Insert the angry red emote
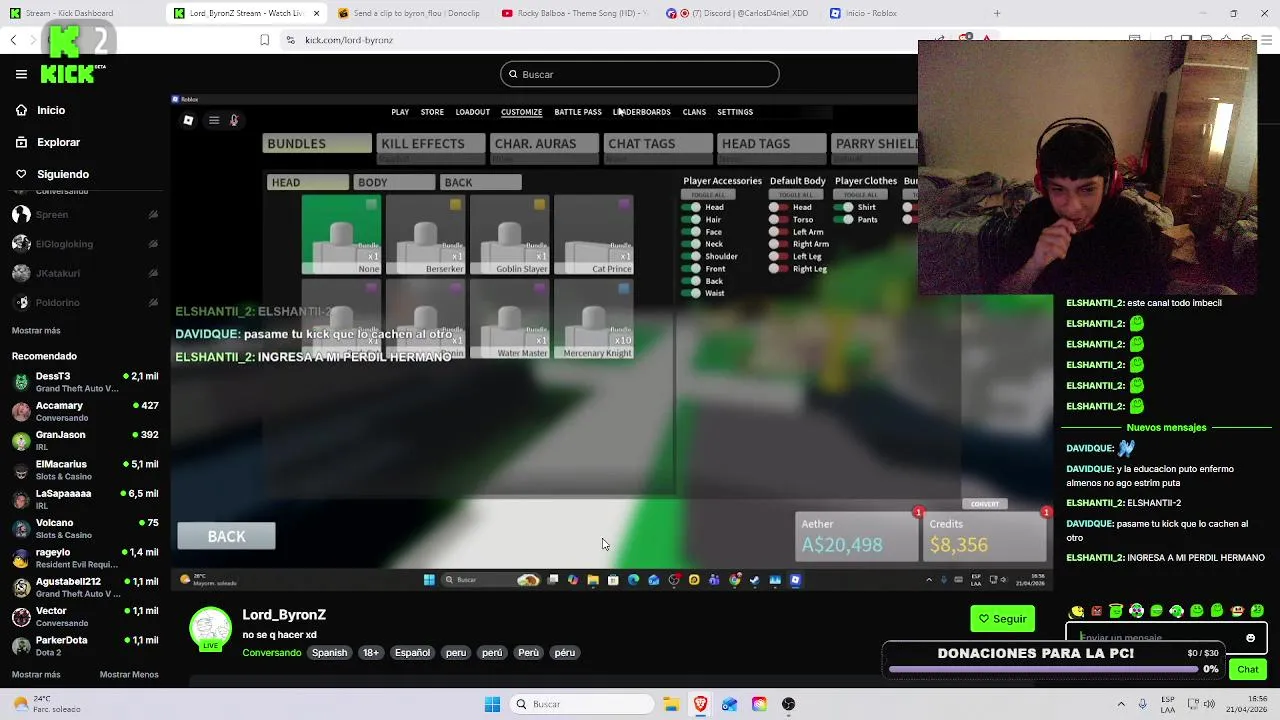The height and width of the screenshot is (720, 1280). coord(1097,611)
